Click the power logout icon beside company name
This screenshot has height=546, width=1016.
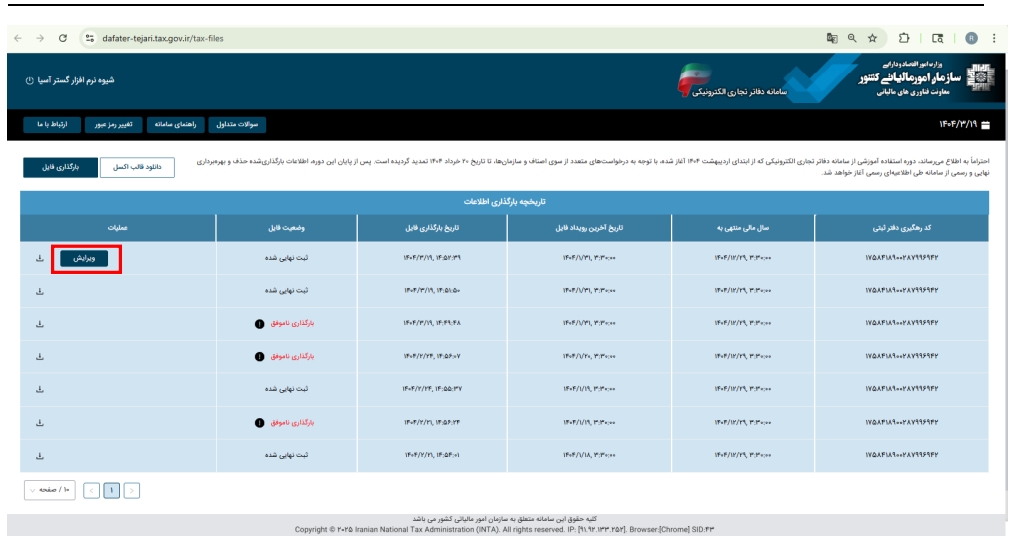tap(29, 80)
